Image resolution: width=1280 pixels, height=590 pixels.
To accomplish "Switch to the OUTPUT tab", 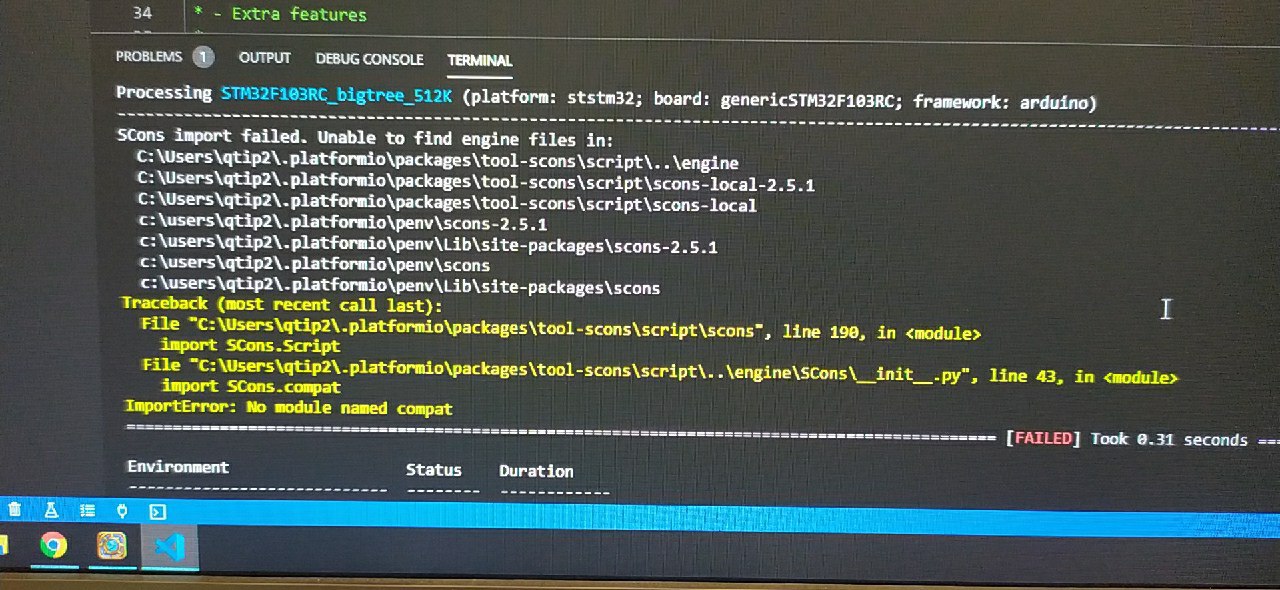I will pyautogui.click(x=265, y=58).
